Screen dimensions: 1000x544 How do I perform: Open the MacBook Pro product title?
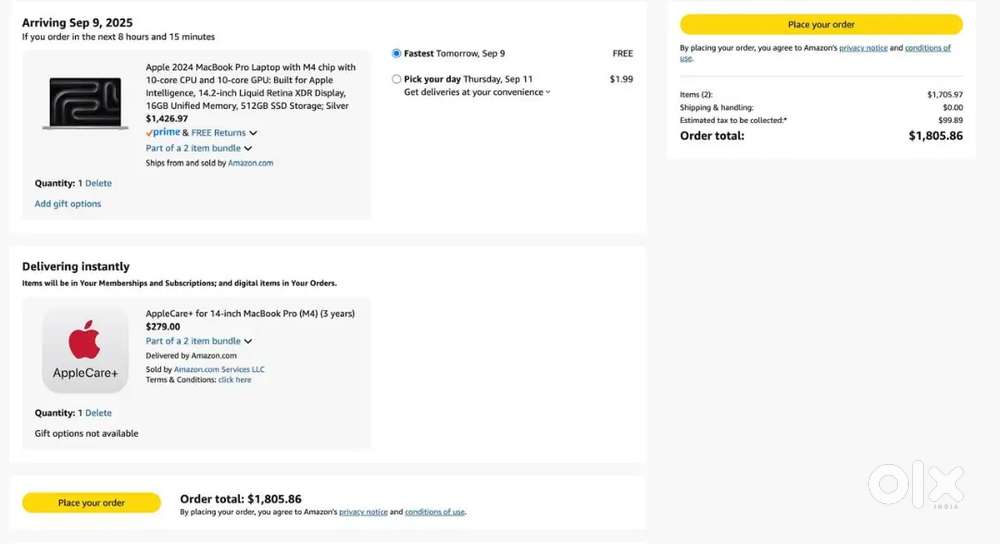[251, 86]
